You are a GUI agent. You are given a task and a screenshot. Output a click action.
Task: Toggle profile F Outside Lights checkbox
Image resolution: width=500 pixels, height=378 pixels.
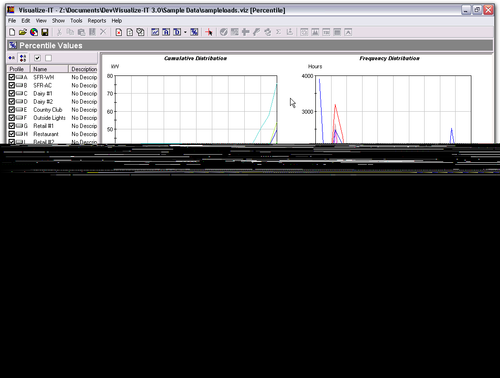pos(12,118)
